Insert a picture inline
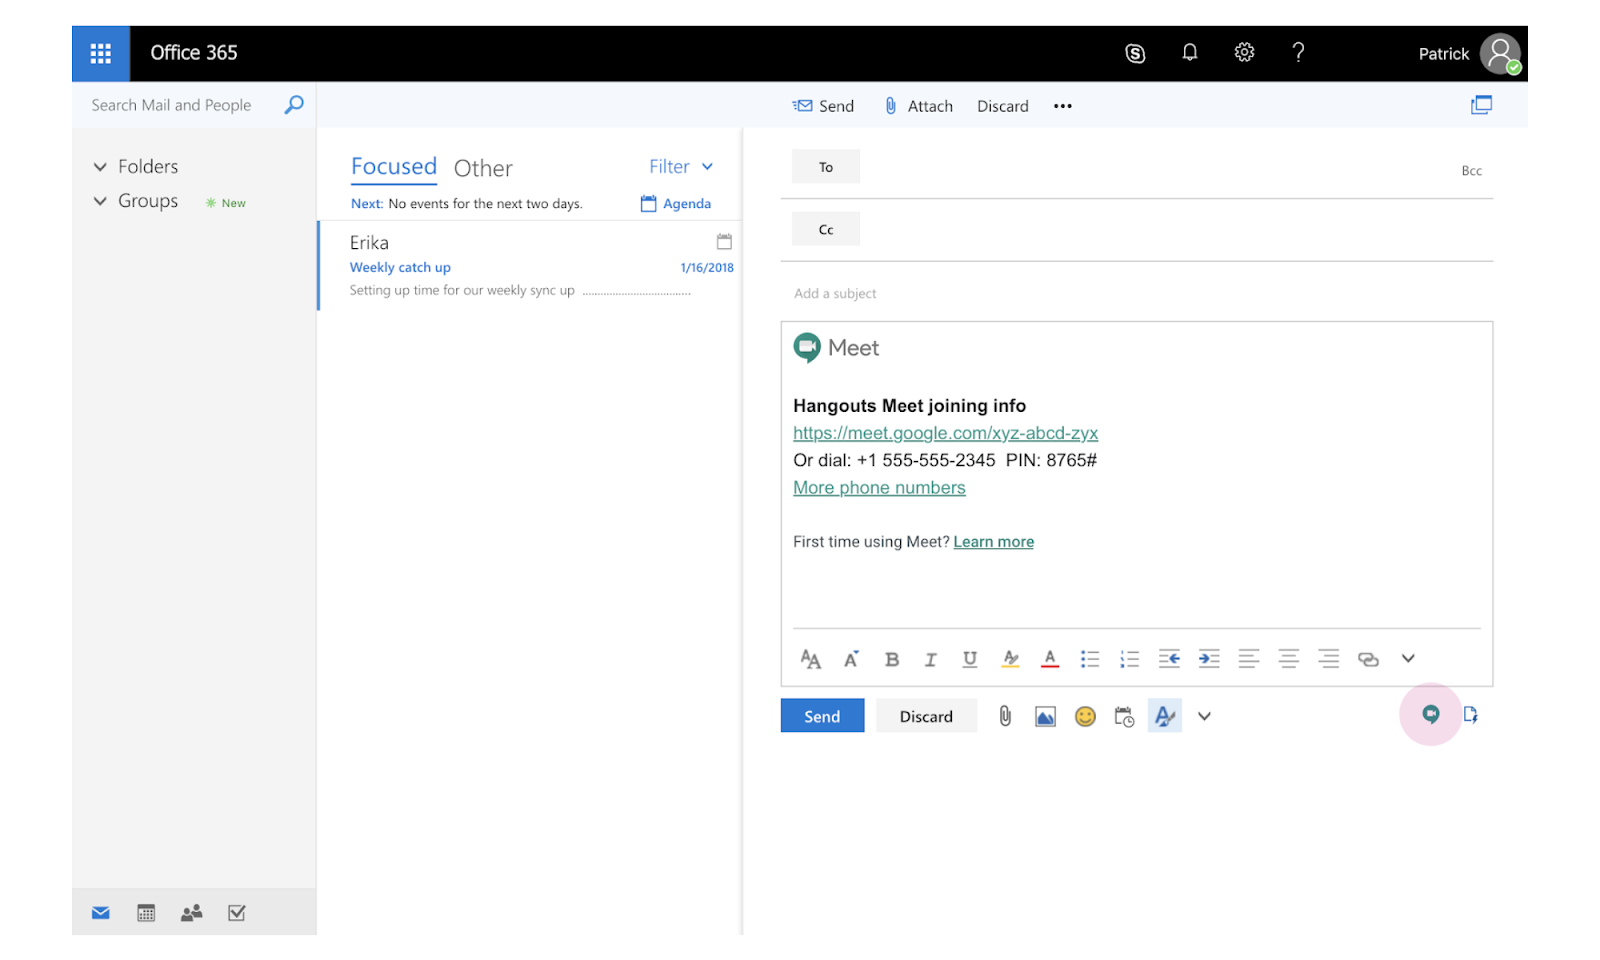 [x=1045, y=717]
